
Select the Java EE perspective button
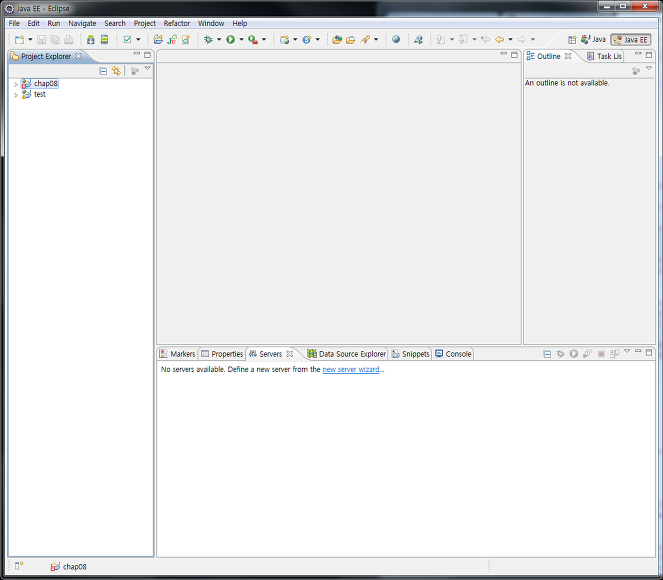coord(630,40)
